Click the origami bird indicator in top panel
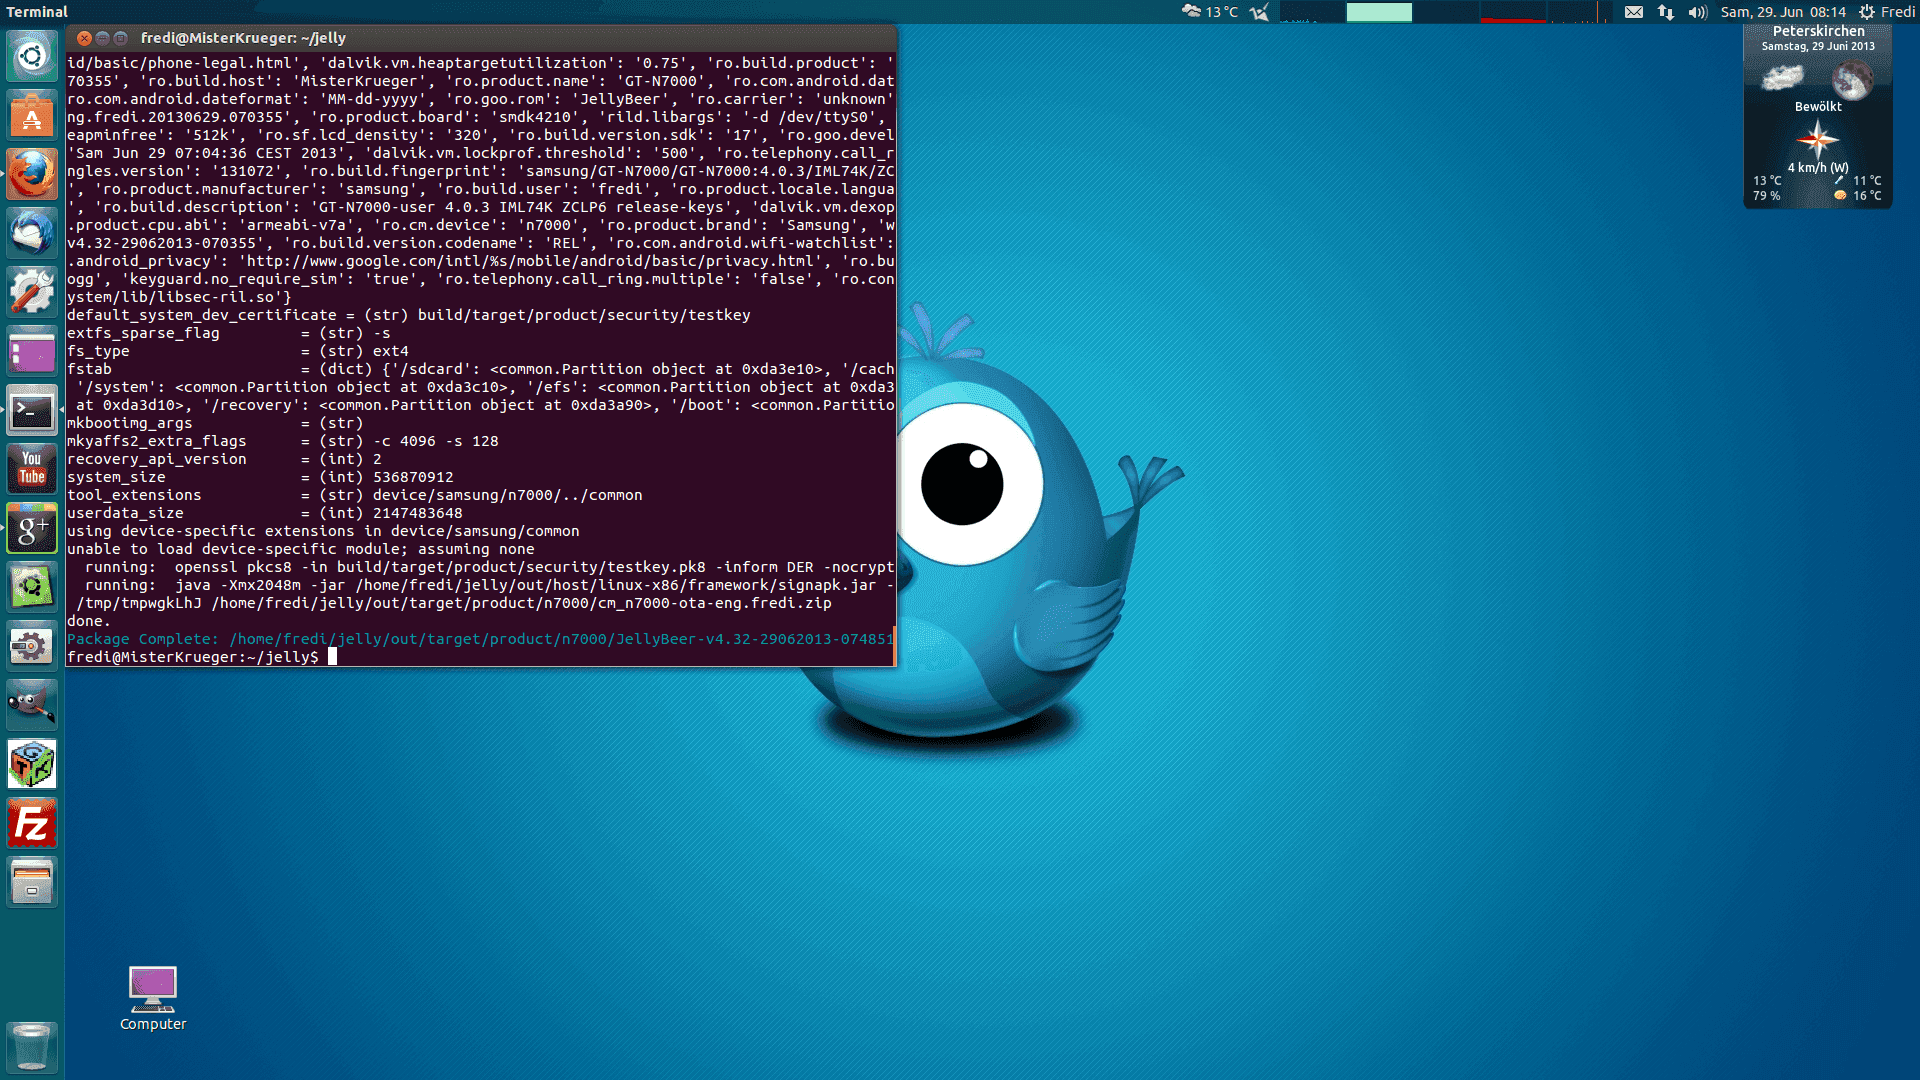1920x1080 pixels. pos(1260,12)
